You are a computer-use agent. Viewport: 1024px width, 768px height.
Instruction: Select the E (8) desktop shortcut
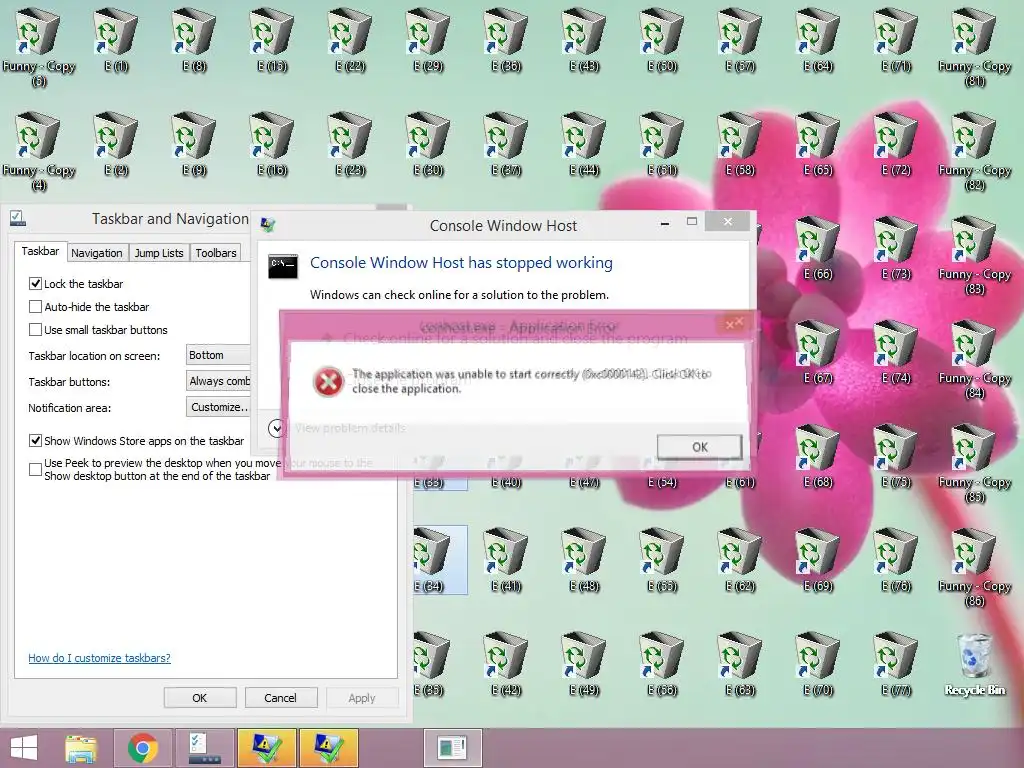[x=194, y=39]
